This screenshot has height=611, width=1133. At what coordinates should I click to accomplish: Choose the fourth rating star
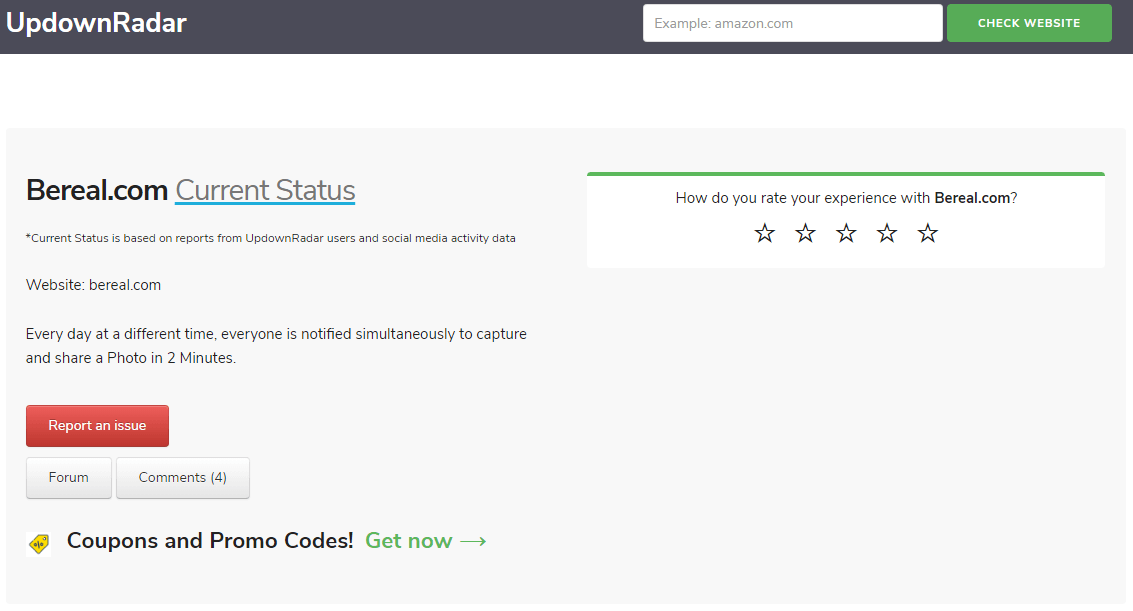pyautogui.click(x=887, y=233)
